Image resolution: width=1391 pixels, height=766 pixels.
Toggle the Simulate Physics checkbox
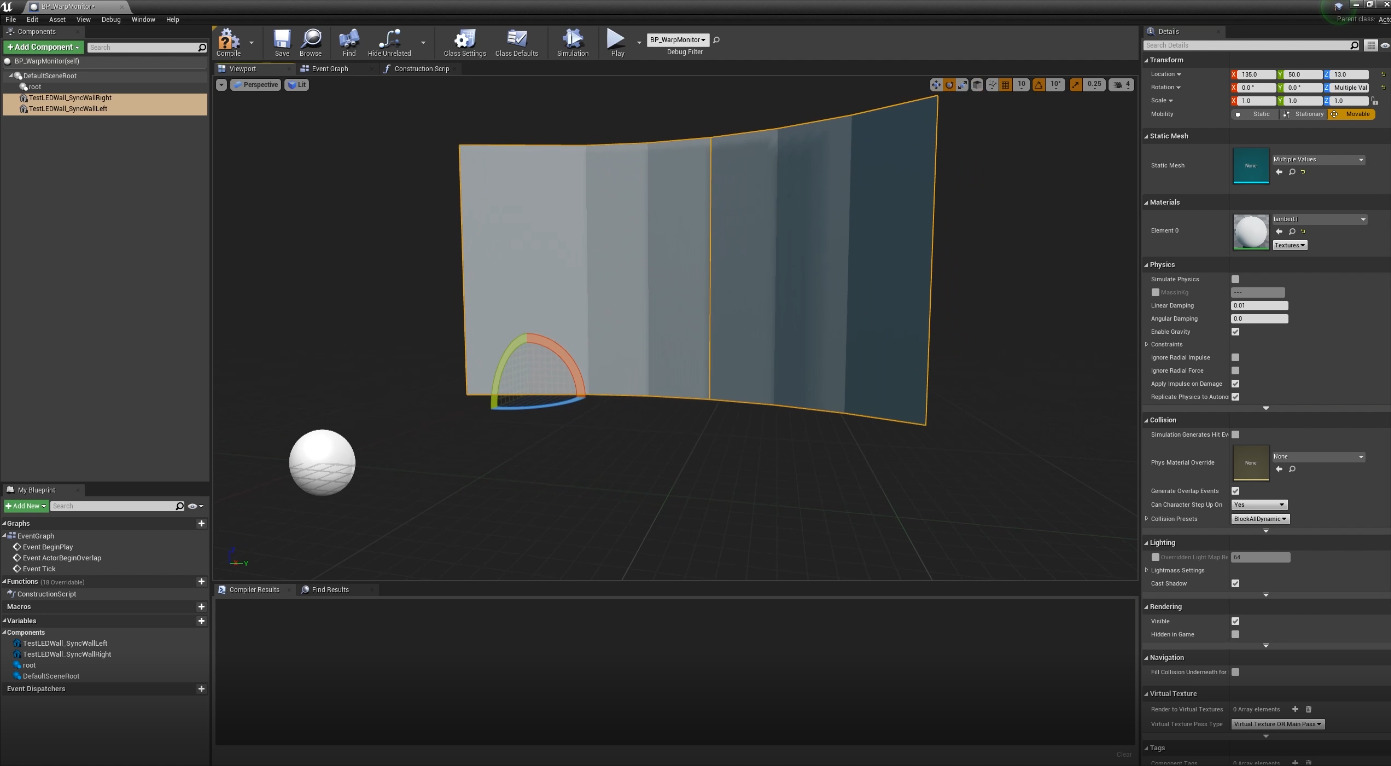click(1235, 279)
